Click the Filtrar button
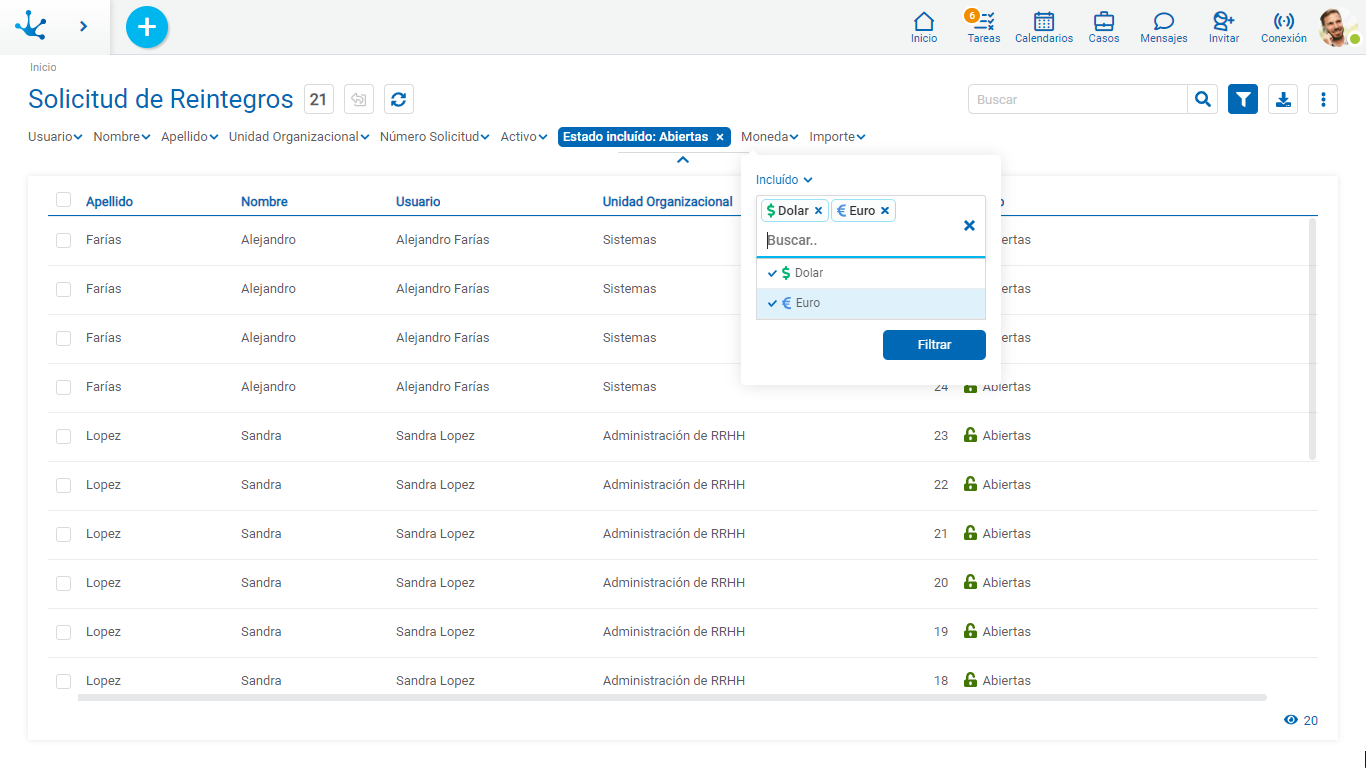The width and height of the screenshot is (1366, 768). point(934,345)
